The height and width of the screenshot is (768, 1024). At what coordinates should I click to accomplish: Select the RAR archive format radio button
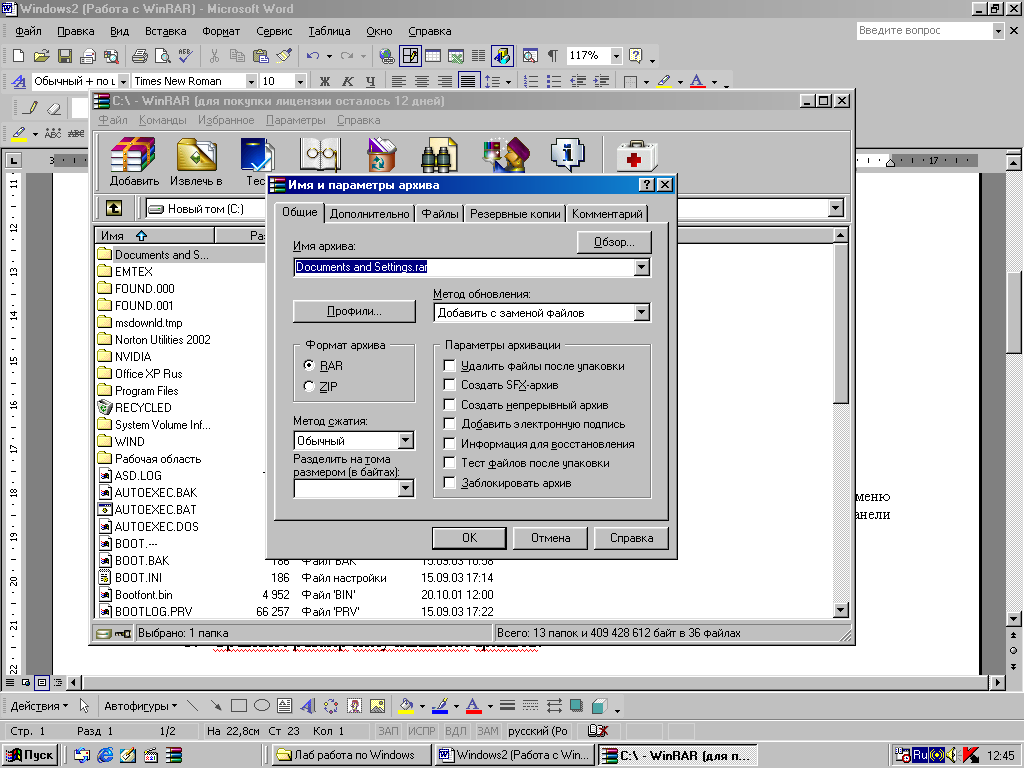click(x=309, y=365)
